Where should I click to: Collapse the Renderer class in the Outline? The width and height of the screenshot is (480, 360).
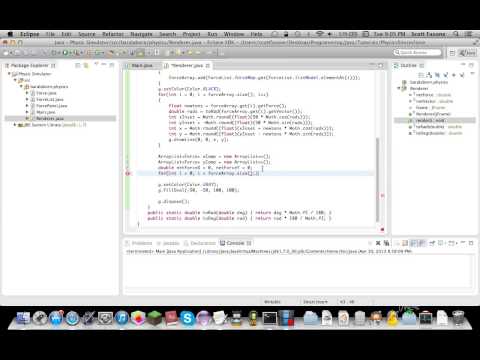point(399,88)
